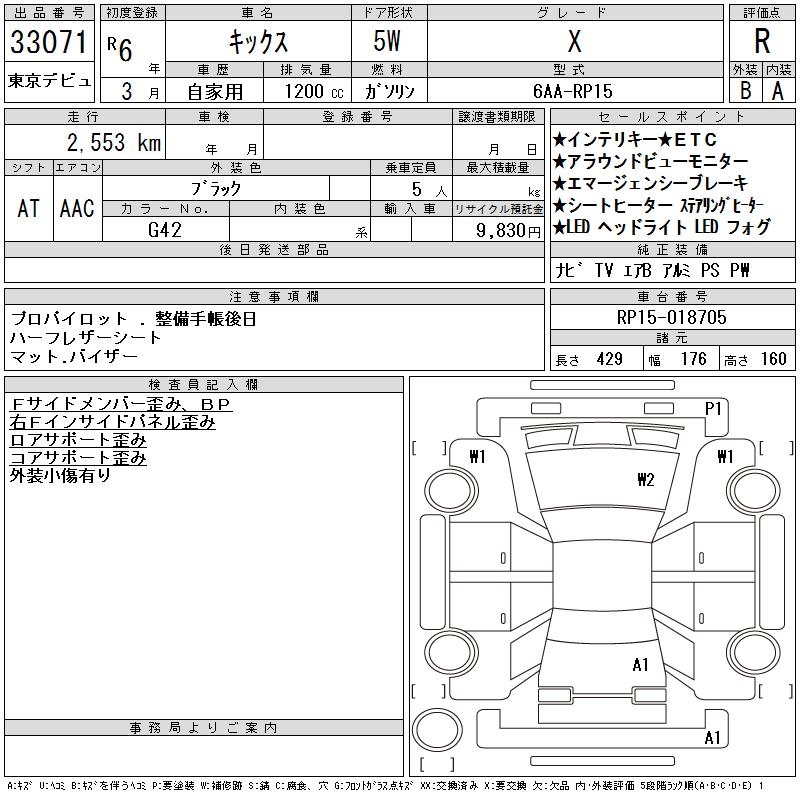Select inspector note Fサイドメンバー歪み、BP
This screenshot has width=800, height=800.
(x=121, y=404)
